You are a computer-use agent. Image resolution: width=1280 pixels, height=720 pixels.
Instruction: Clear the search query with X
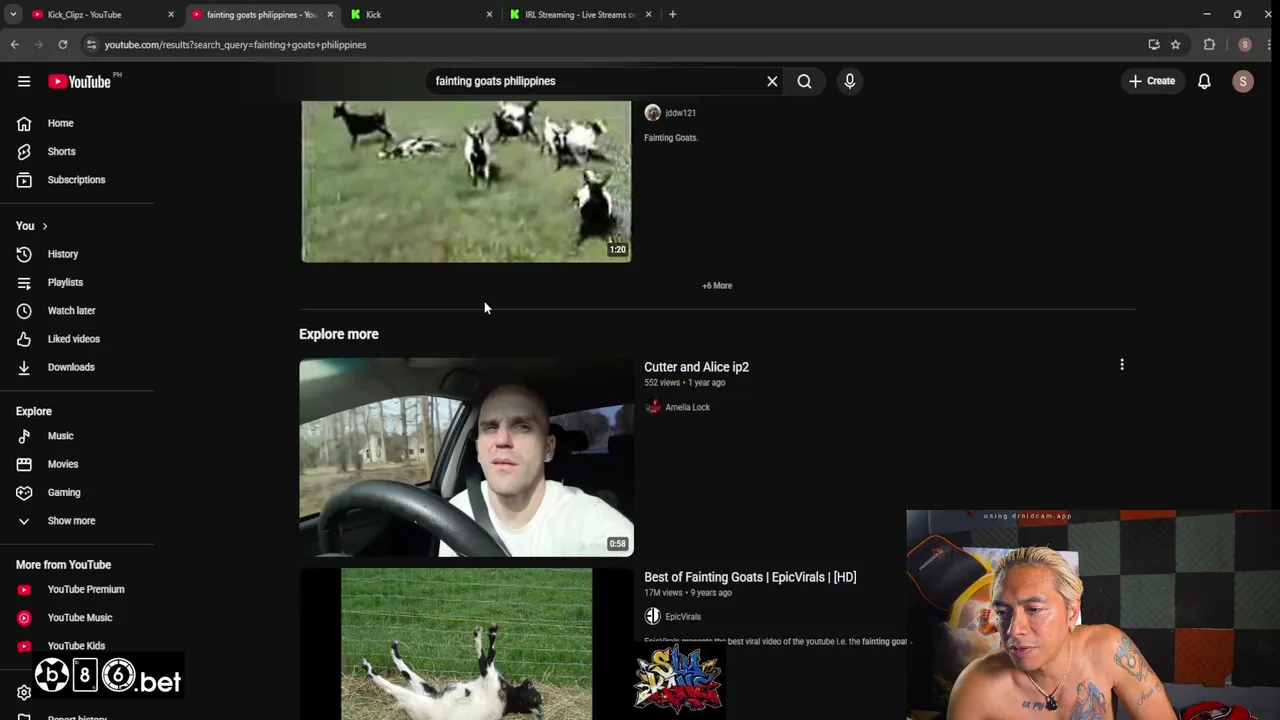(772, 81)
